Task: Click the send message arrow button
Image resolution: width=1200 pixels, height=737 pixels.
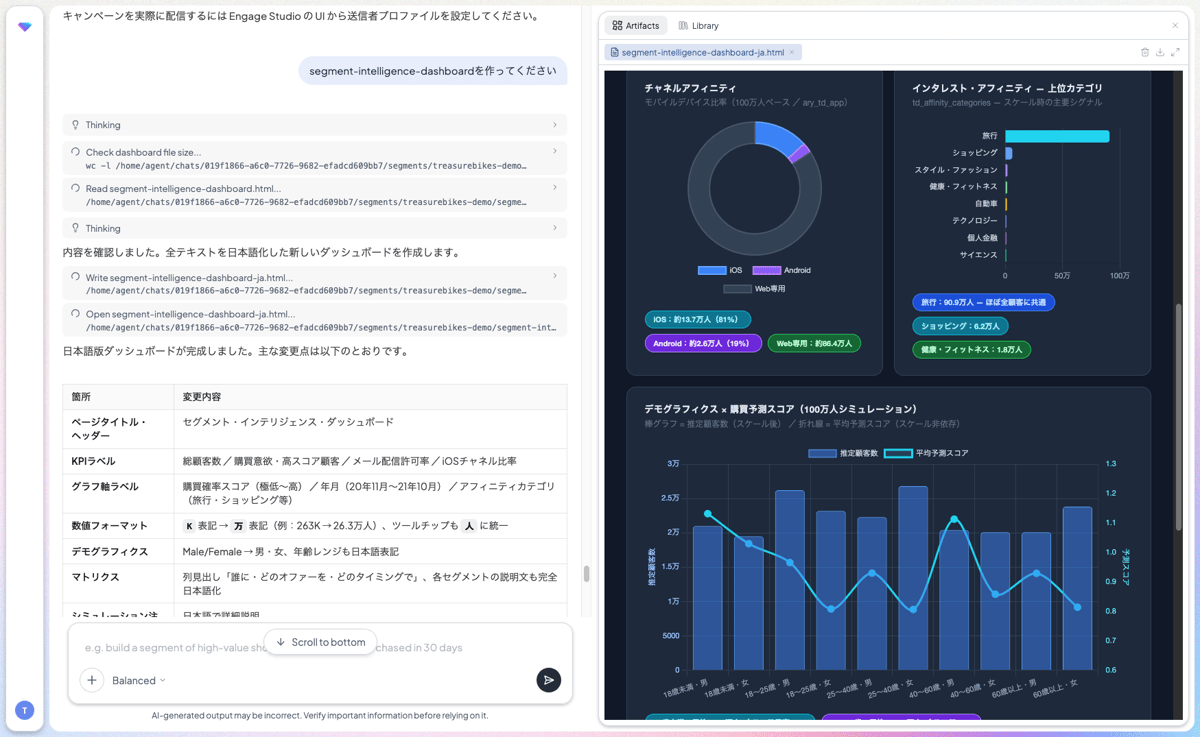Action: pyautogui.click(x=548, y=680)
